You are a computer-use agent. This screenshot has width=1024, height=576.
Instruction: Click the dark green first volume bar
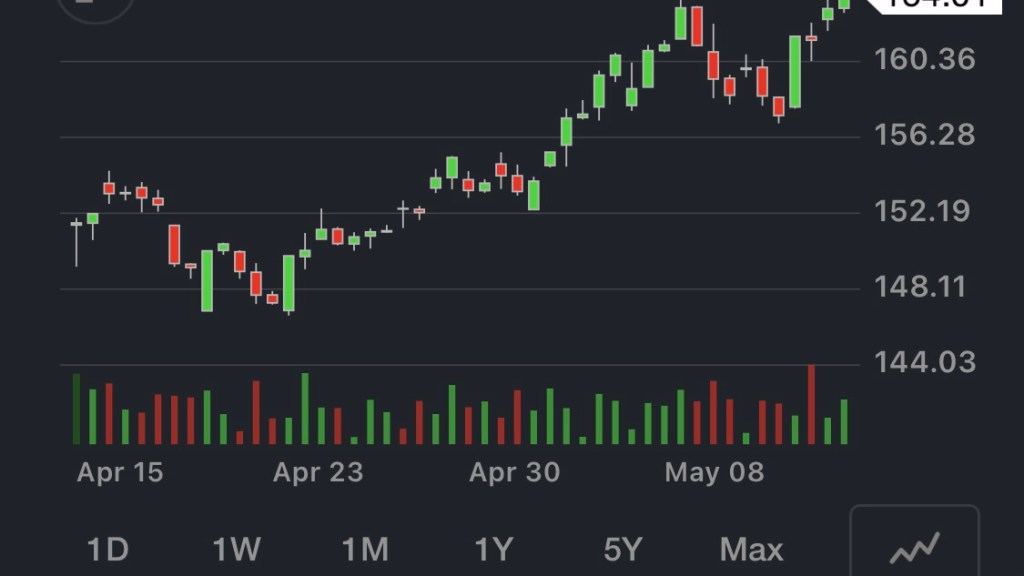pos(76,409)
